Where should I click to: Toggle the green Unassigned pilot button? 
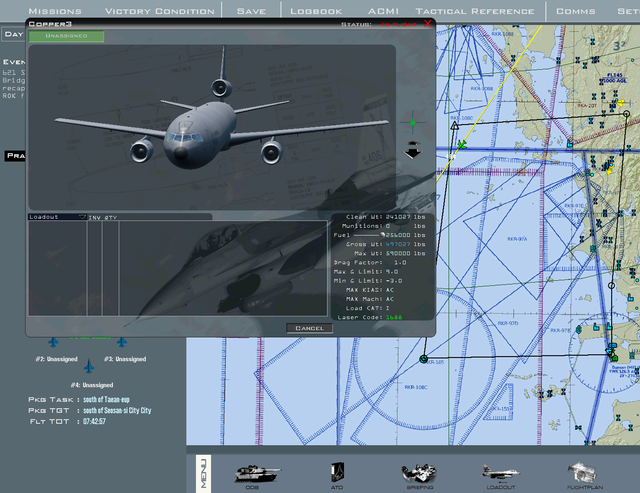66,36
